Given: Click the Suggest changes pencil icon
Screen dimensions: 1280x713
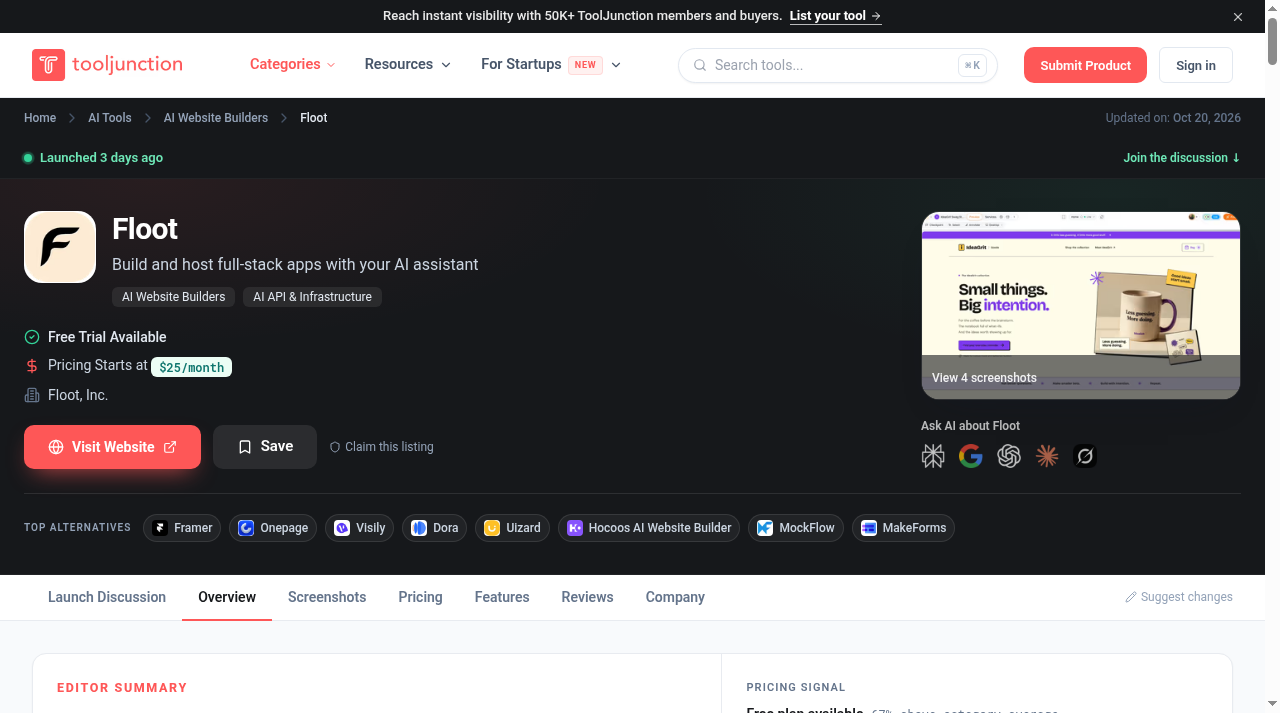Looking at the screenshot, I should (1131, 597).
